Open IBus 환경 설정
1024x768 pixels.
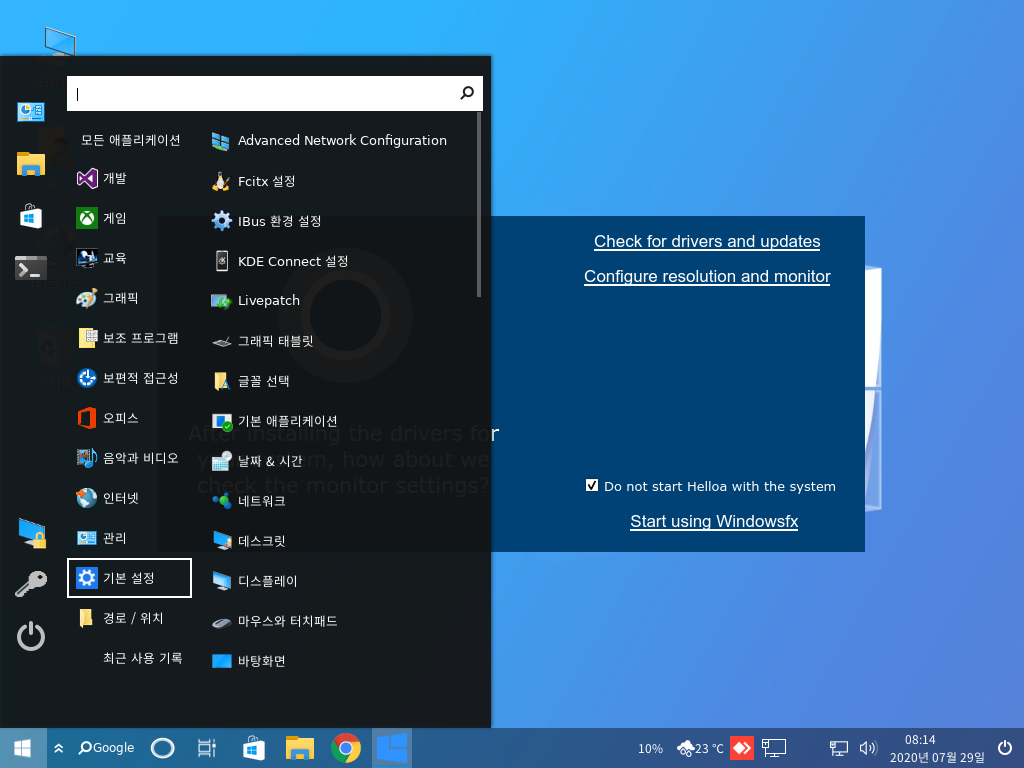(267, 221)
